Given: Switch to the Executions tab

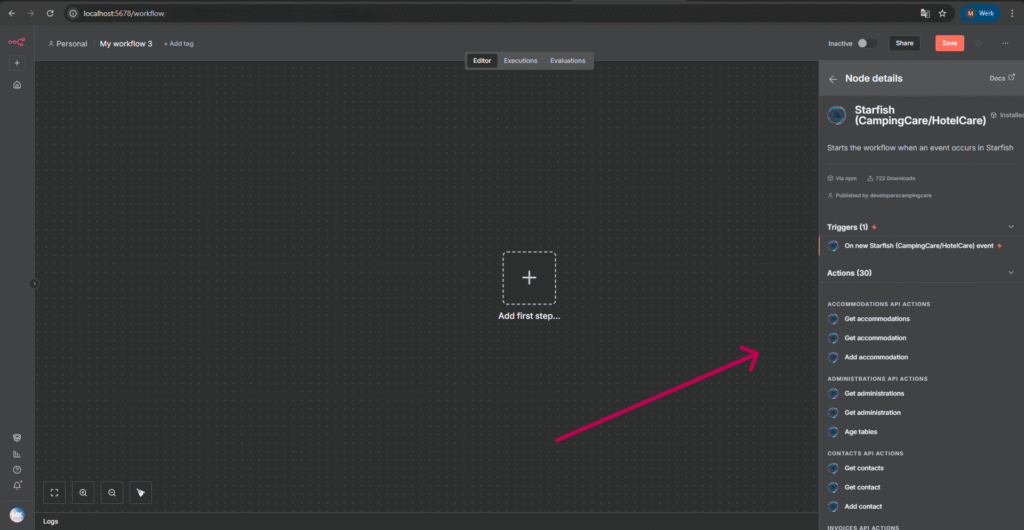Looking at the screenshot, I should point(520,61).
